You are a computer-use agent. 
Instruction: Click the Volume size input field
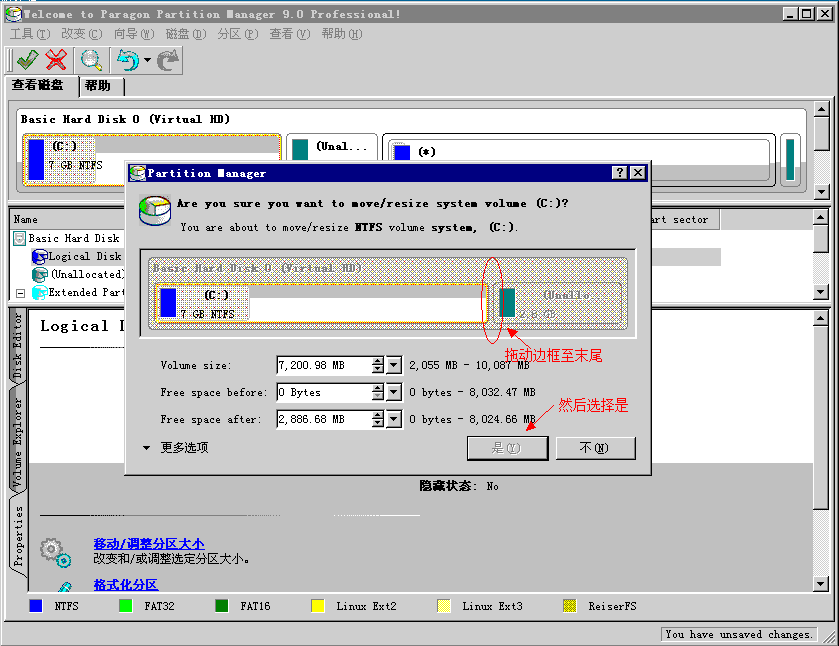click(x=322, y=366)
